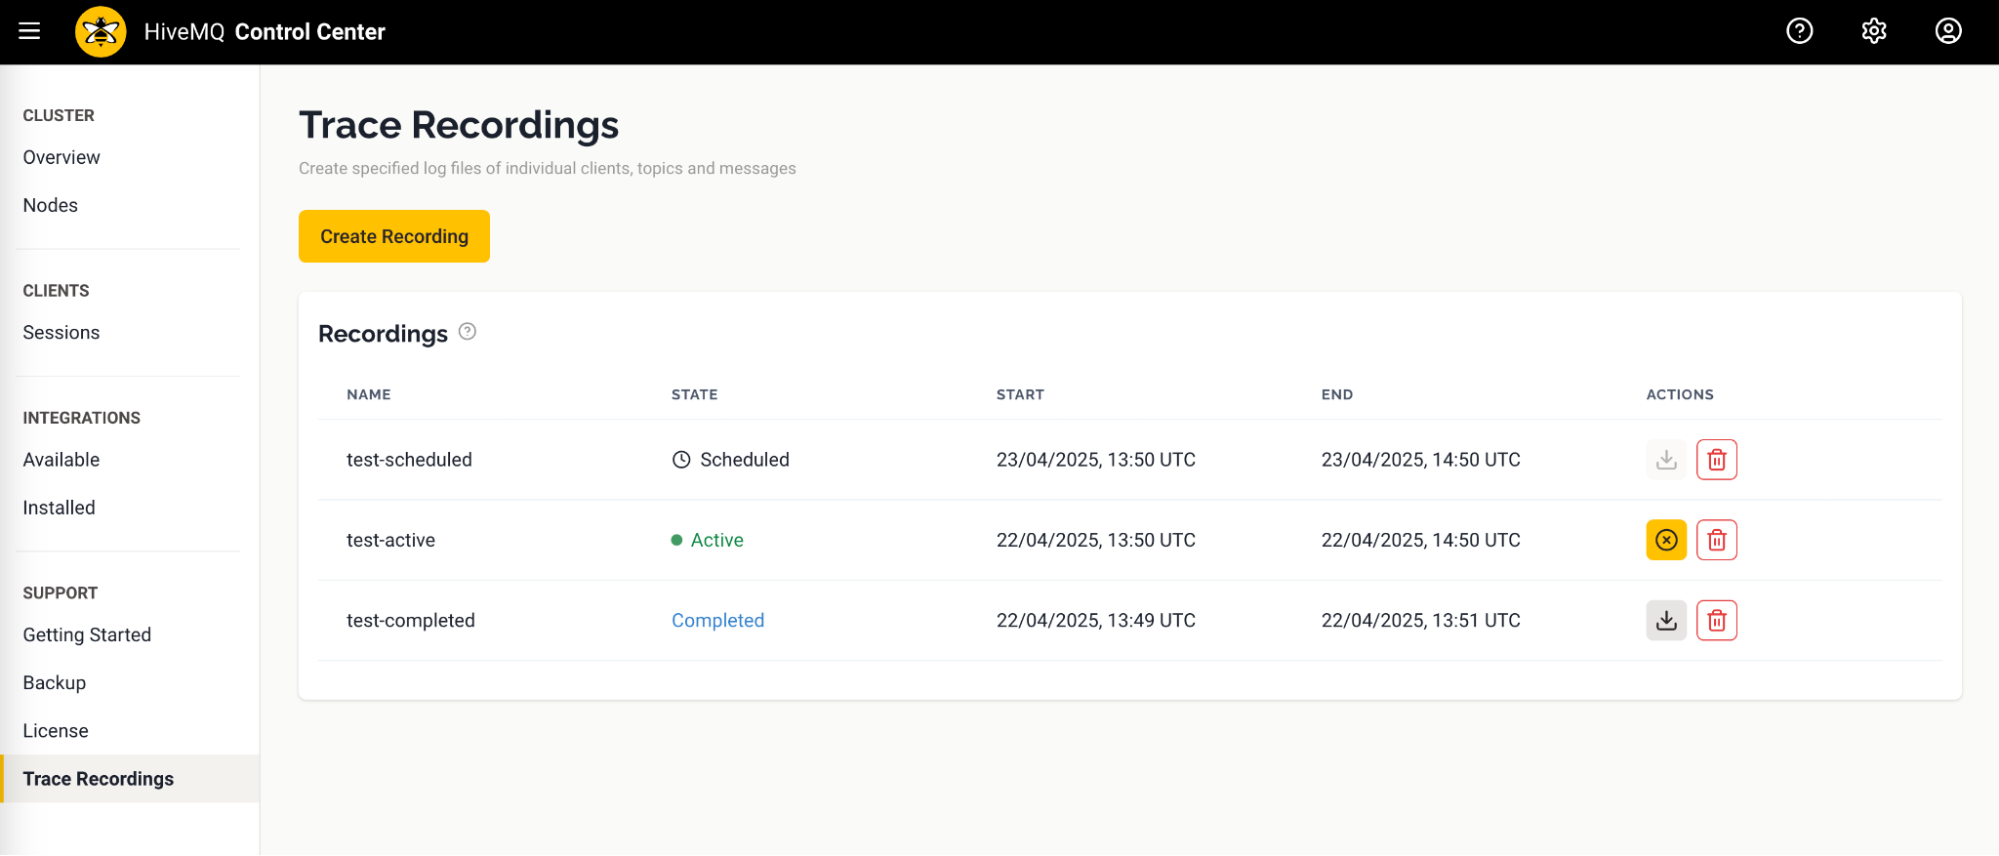Open Nodes in the sidebar
This screenshot has width=1999, height=856.
pos(50,205)
